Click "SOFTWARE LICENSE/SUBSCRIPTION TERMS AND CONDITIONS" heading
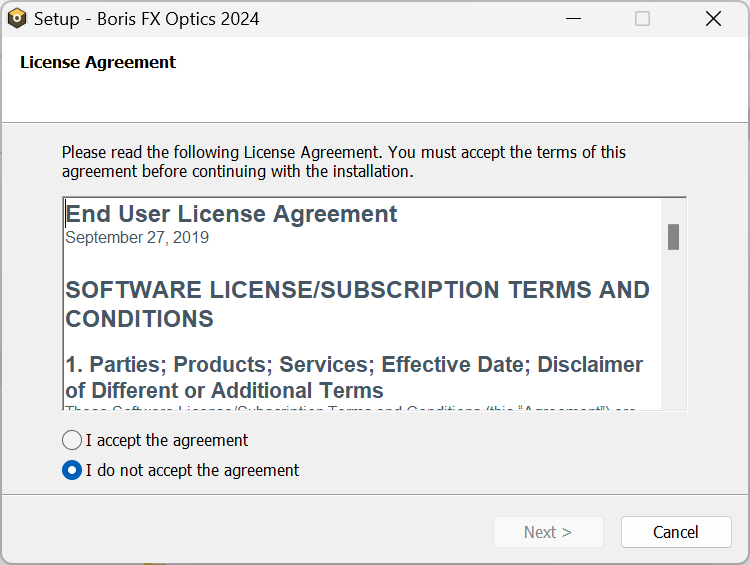This screenshot has width=750, height=565. (357, 304)
